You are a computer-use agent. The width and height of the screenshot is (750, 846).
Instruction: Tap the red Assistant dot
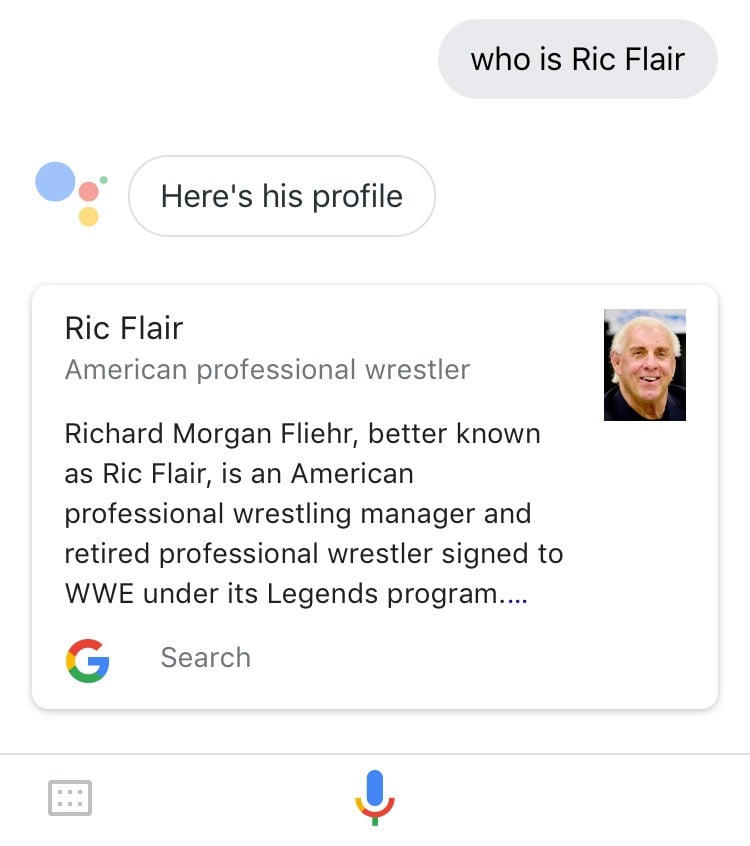point(88,192)
